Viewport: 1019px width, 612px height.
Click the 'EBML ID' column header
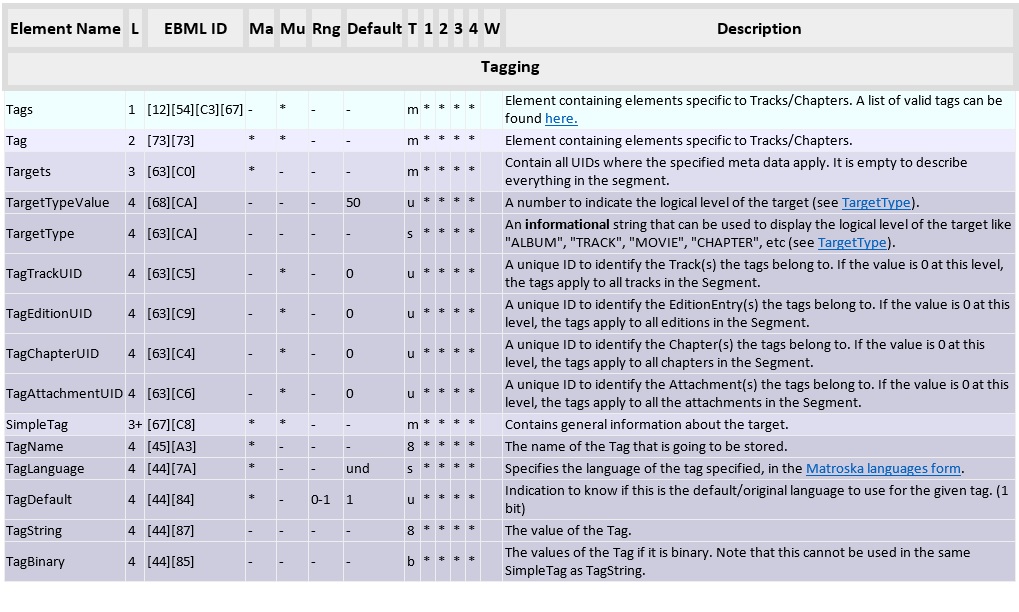tap(196, 29)
